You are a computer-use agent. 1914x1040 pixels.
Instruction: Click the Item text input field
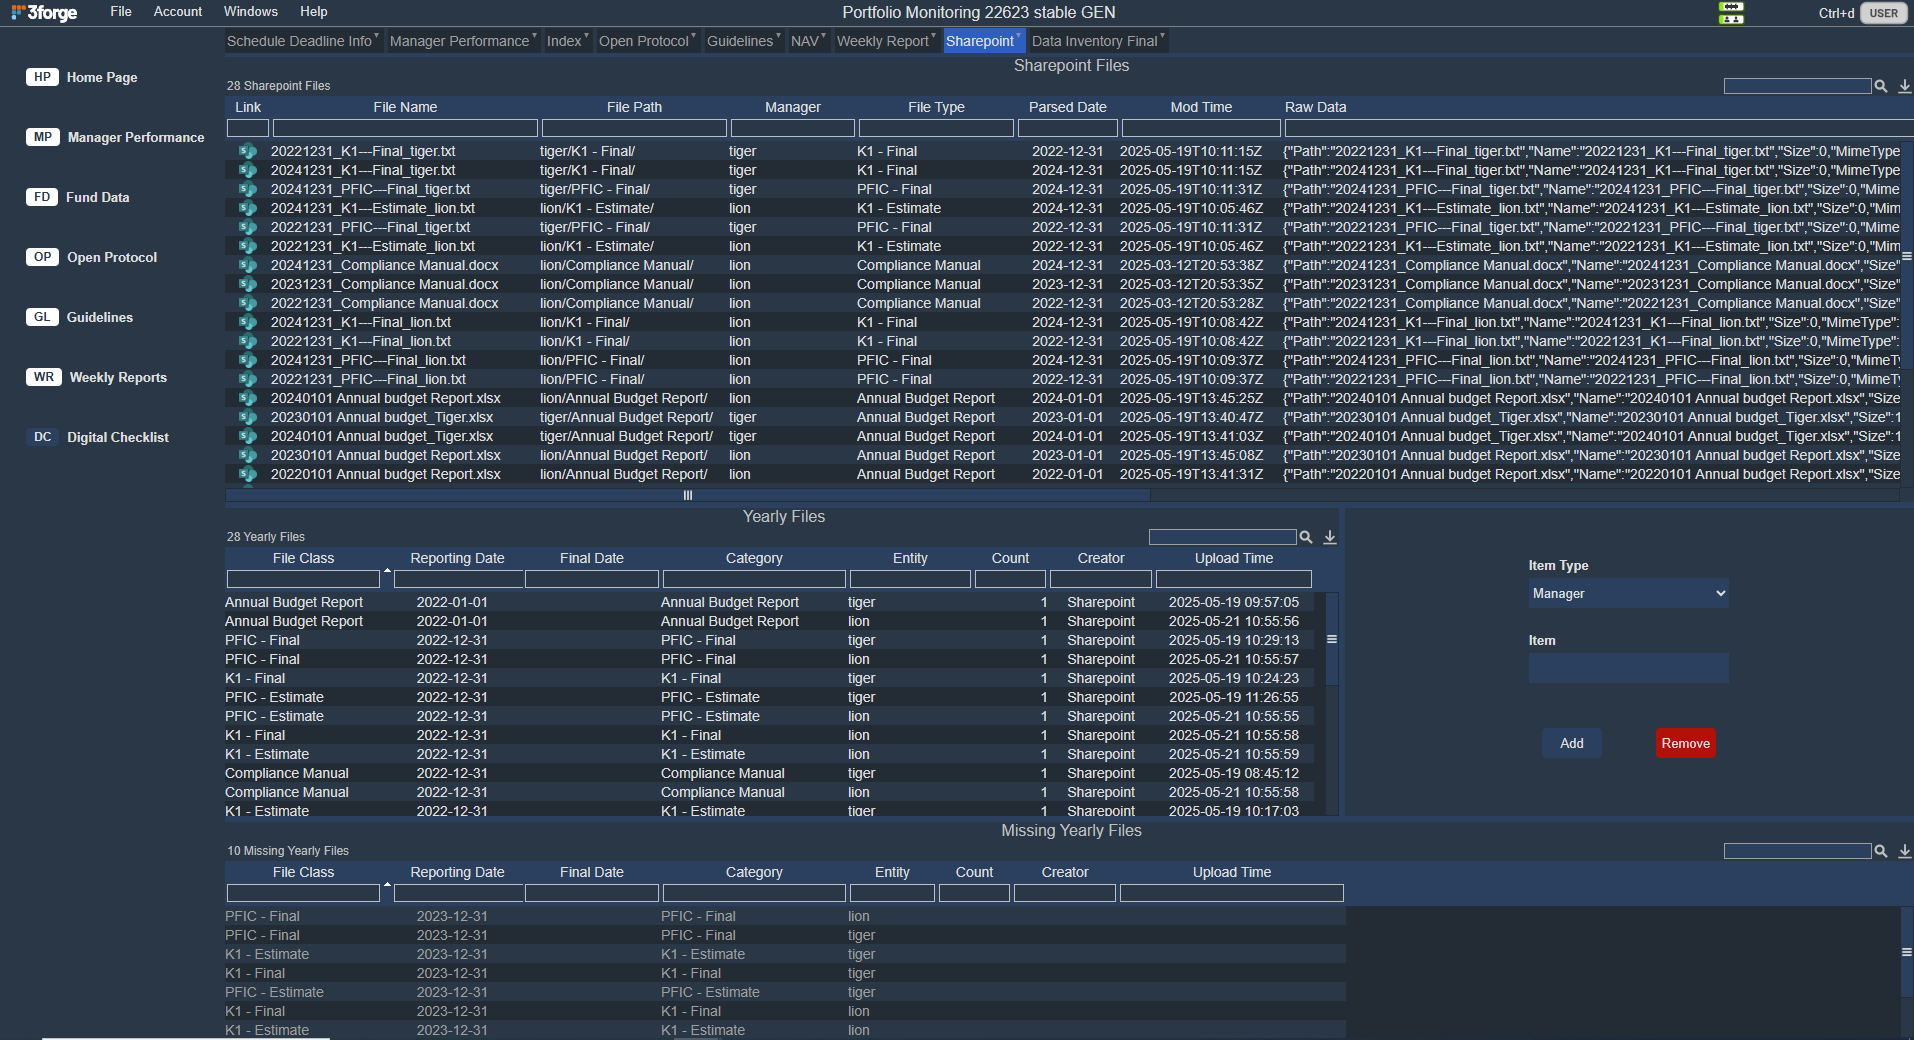[x=1628, y=668]
